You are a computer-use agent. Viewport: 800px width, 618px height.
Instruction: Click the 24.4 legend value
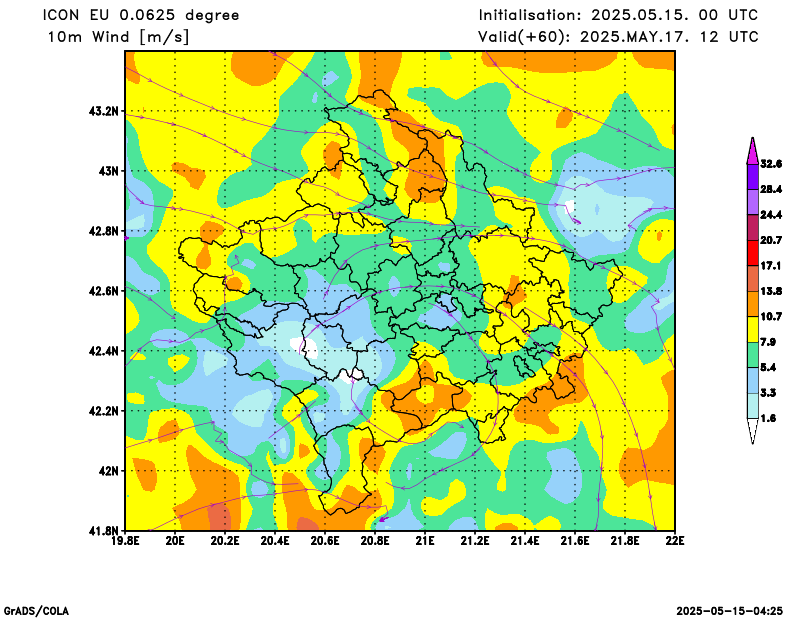click(771, 215)
